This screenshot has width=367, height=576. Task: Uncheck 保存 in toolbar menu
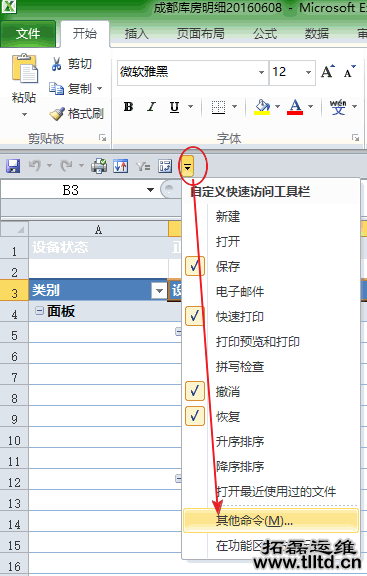click(270, 266)
